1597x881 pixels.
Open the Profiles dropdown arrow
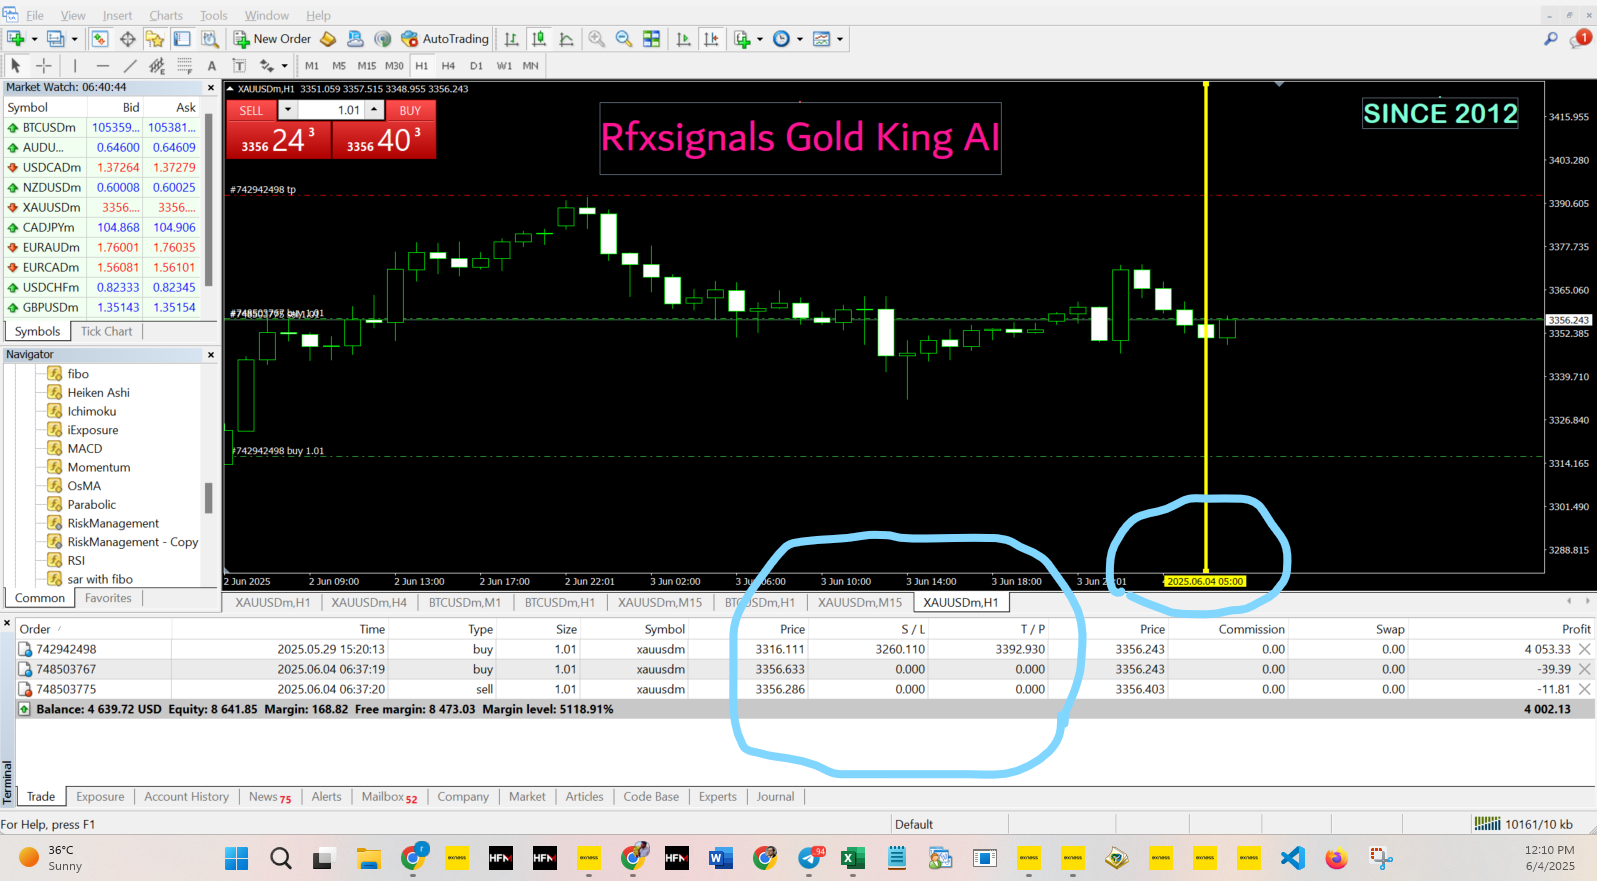74,39
